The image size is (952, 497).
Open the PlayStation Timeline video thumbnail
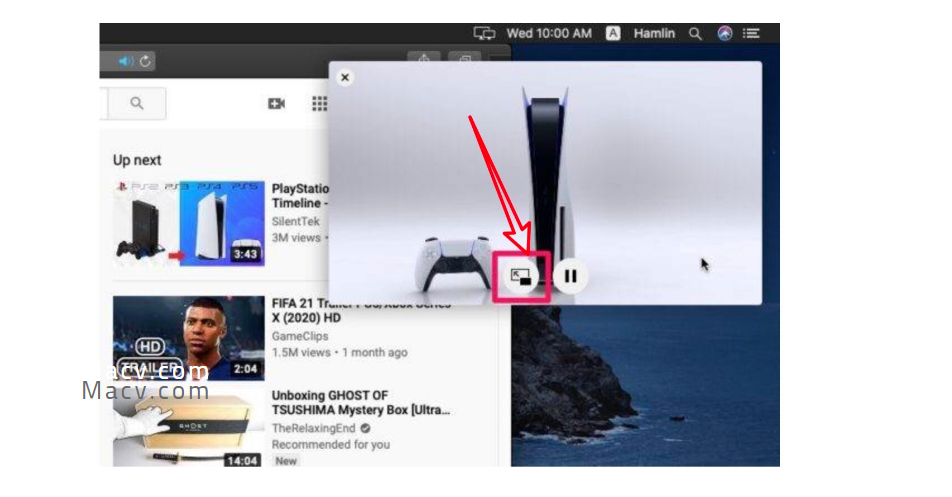pos(189,223)
